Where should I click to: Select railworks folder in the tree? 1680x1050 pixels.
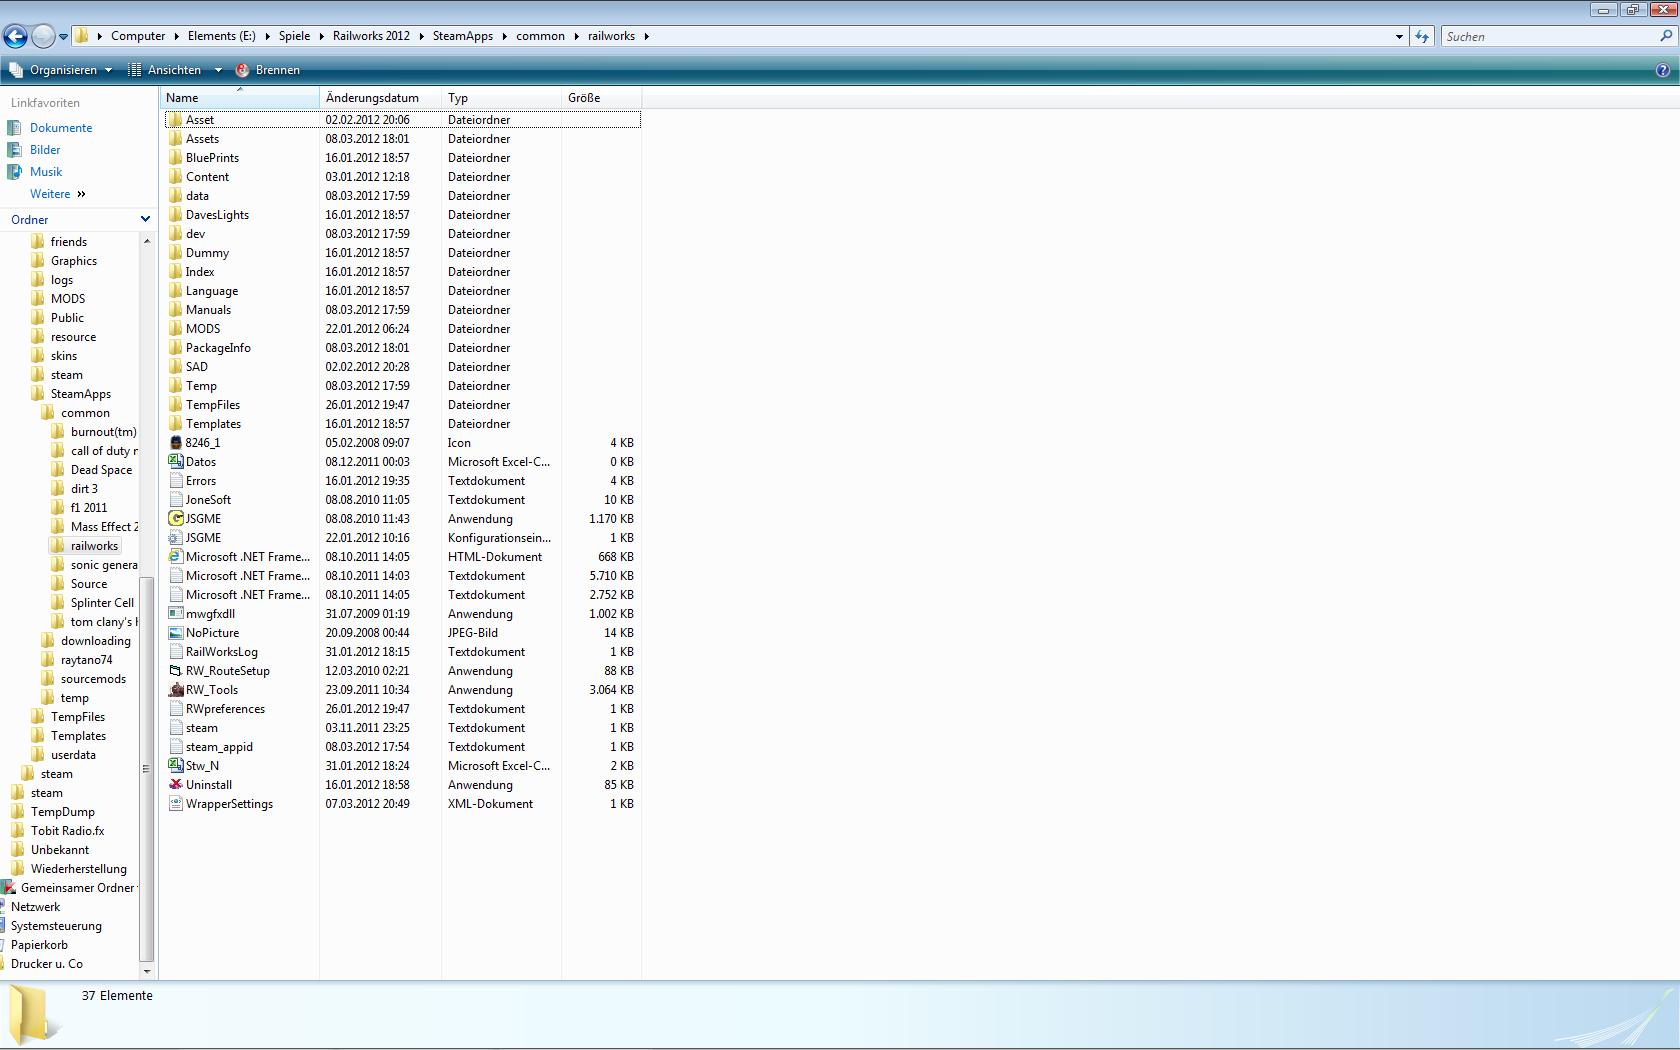(x=94, y=546)
